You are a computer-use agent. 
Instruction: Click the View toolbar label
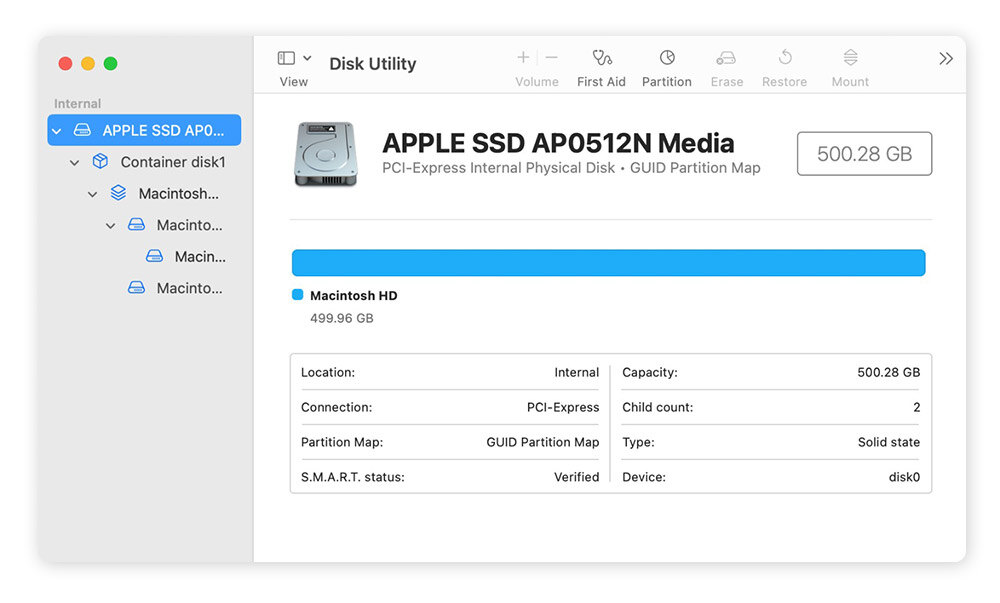[293, 82]
